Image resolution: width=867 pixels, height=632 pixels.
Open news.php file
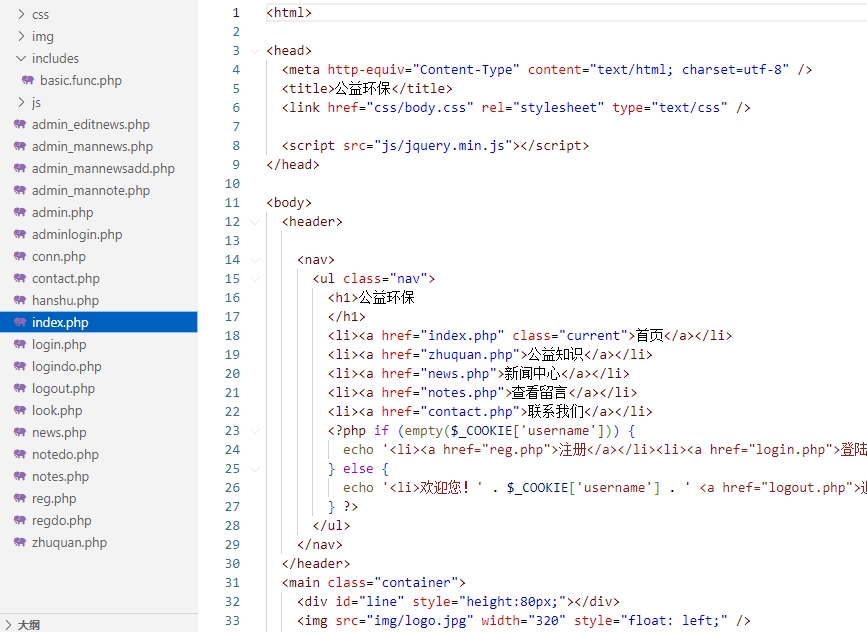click(59, 432)
